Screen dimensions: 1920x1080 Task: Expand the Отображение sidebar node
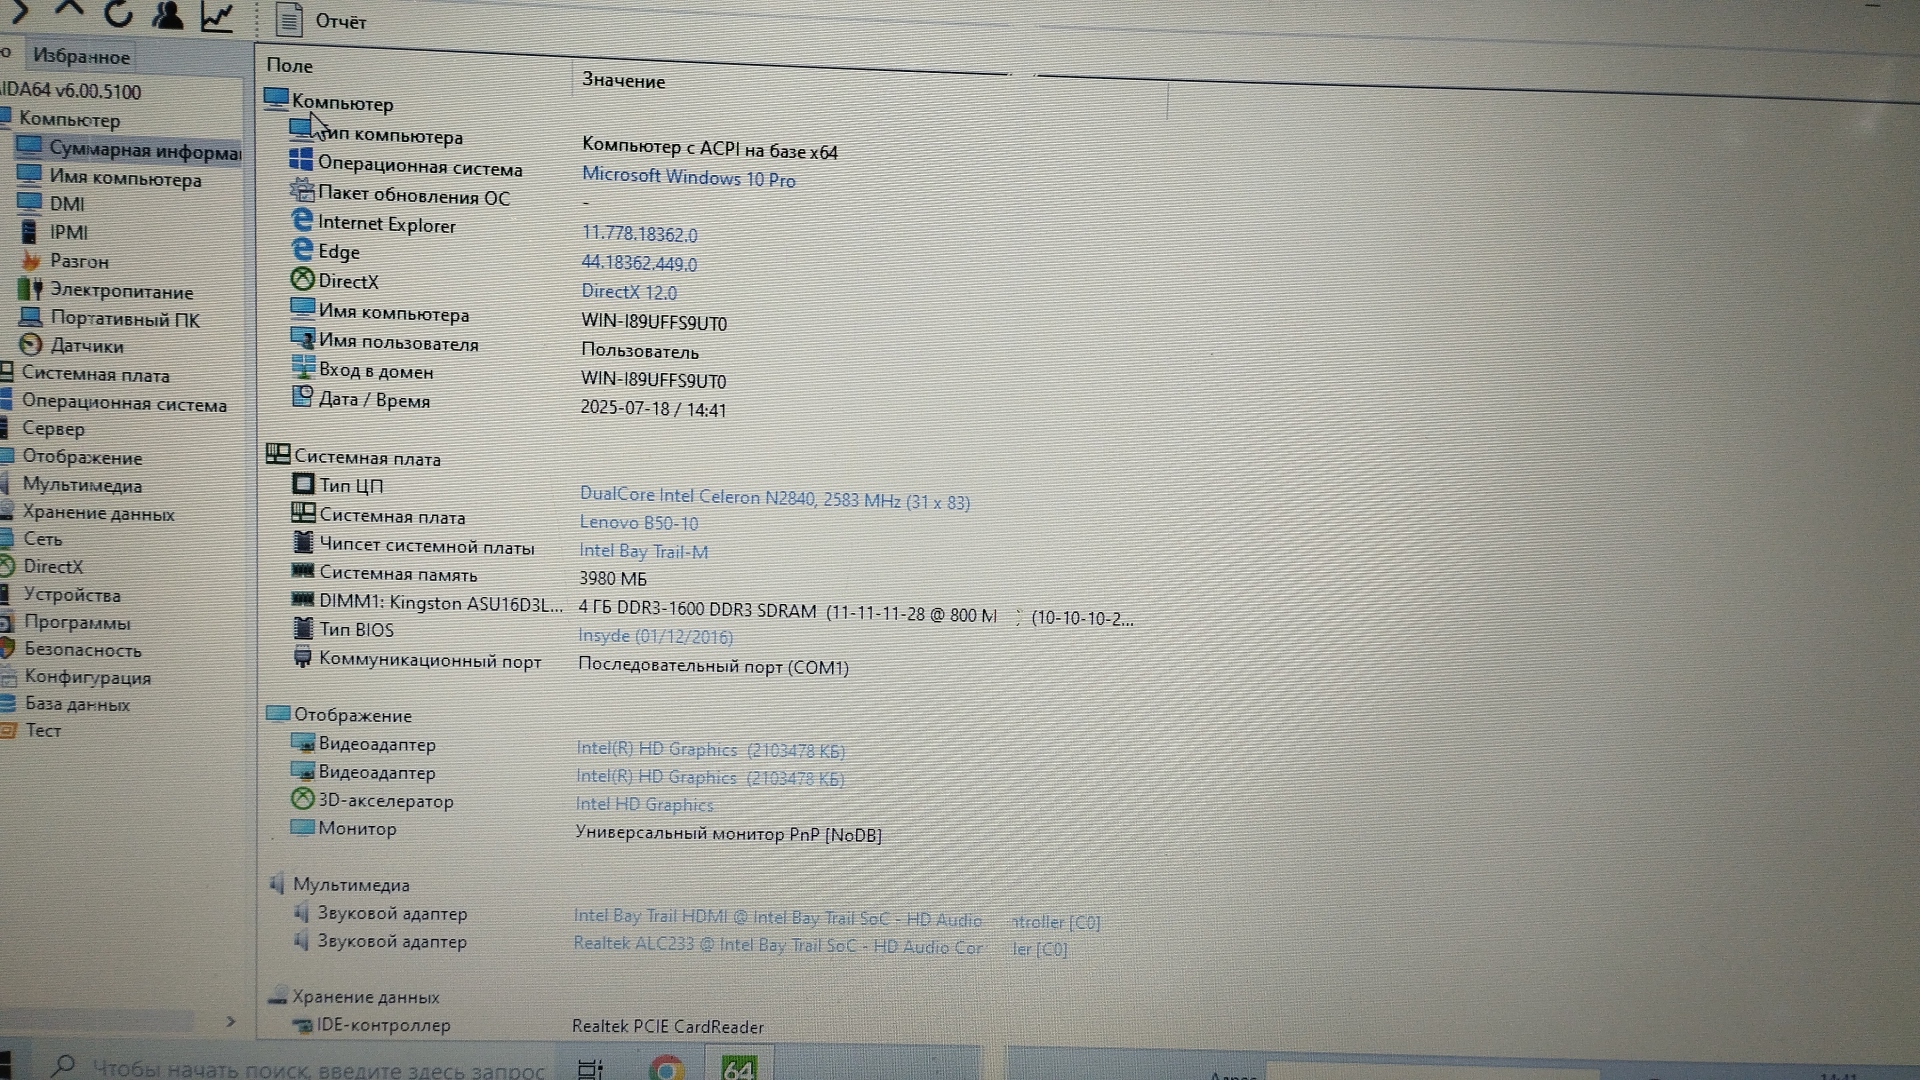pyautogui.click(x=82, y=457)
